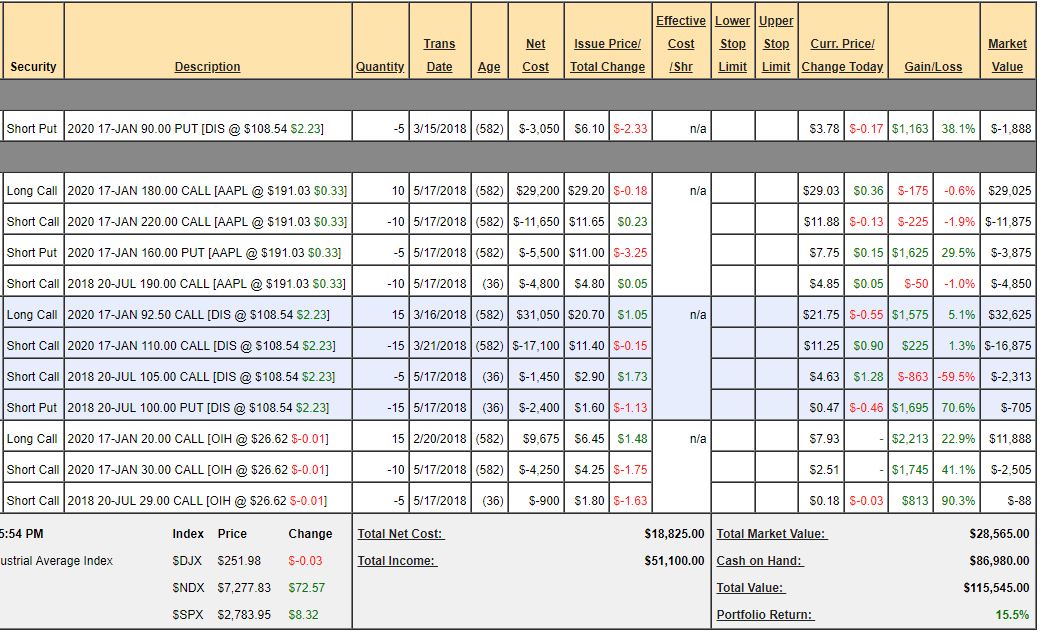Click the Portfolio Return link
The image size is (1040, 632).
click(x=765, y=615)
